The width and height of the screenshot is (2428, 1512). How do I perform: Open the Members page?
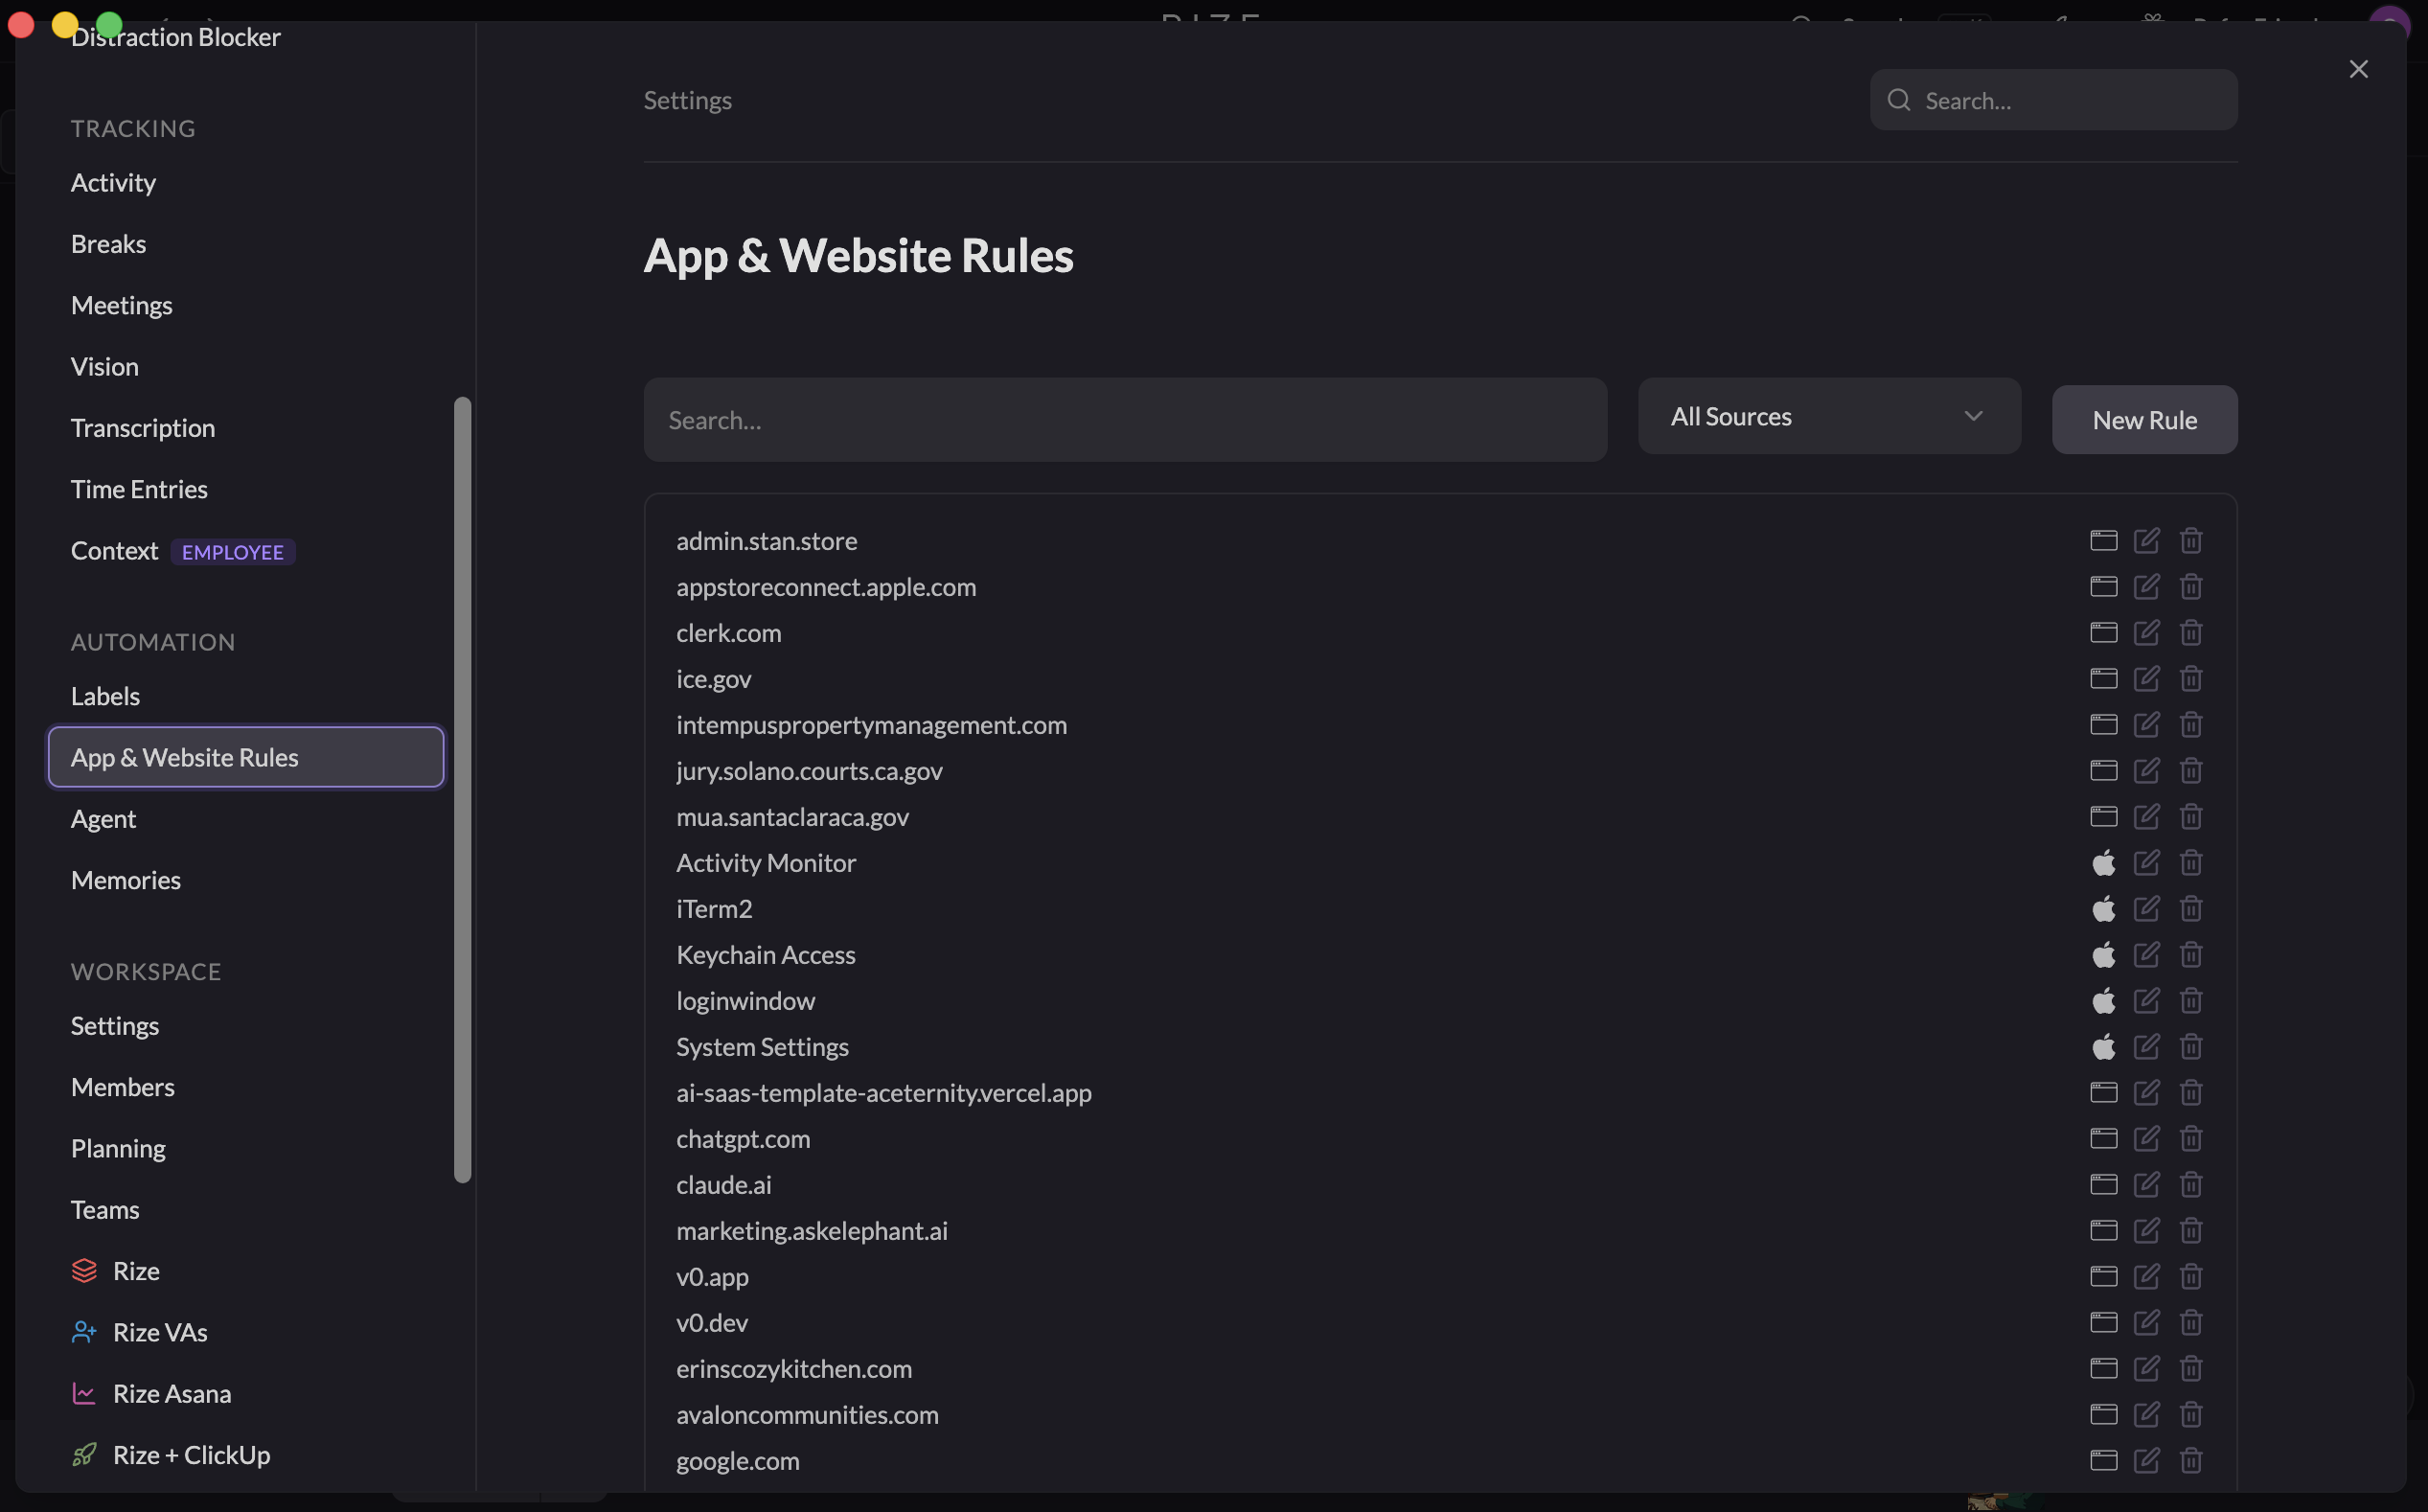point(122,1088)
